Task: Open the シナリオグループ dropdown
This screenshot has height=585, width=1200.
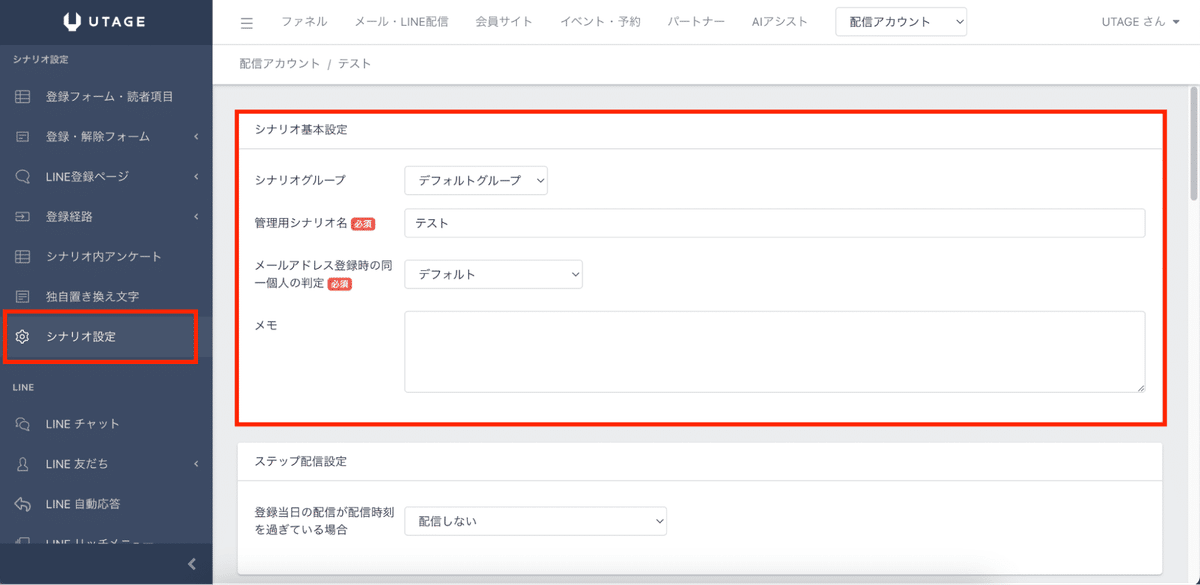Action: click(x=476, y=180)
